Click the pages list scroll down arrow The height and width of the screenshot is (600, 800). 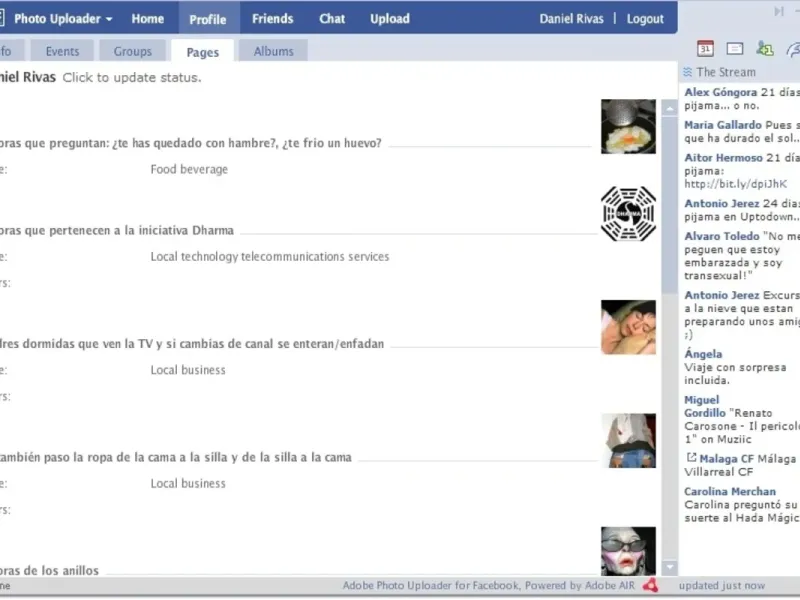click(x=669, y=567)
